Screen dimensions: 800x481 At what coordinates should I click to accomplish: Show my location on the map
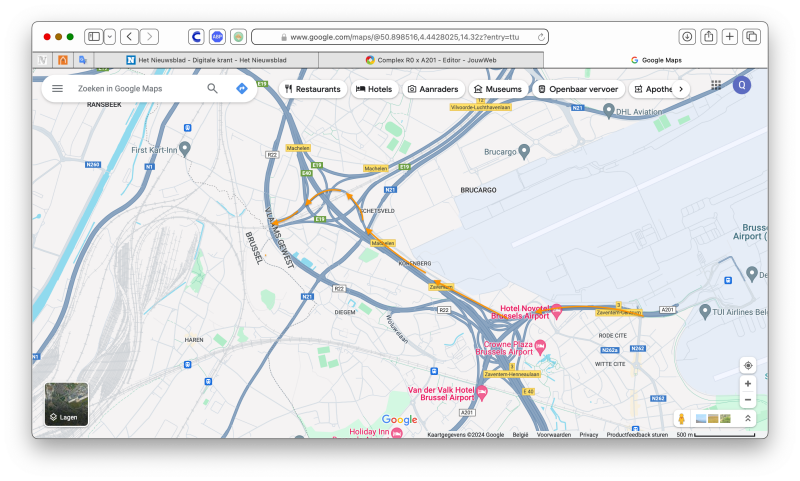coord(748,366)
